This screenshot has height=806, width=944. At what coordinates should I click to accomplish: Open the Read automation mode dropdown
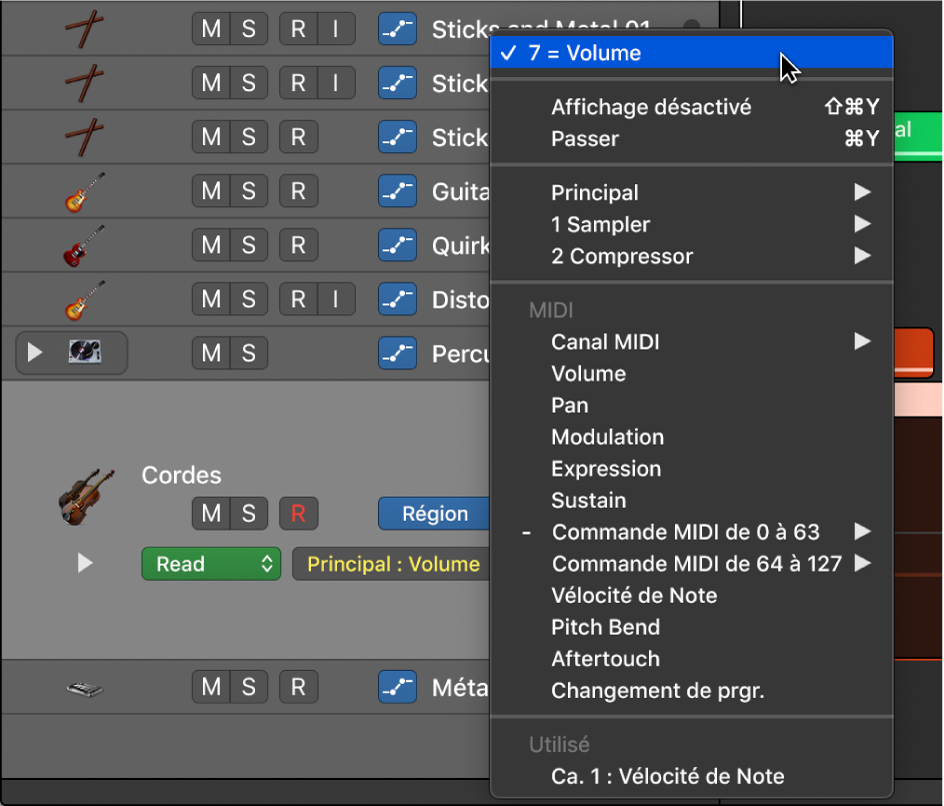click(x=211, y=564)
